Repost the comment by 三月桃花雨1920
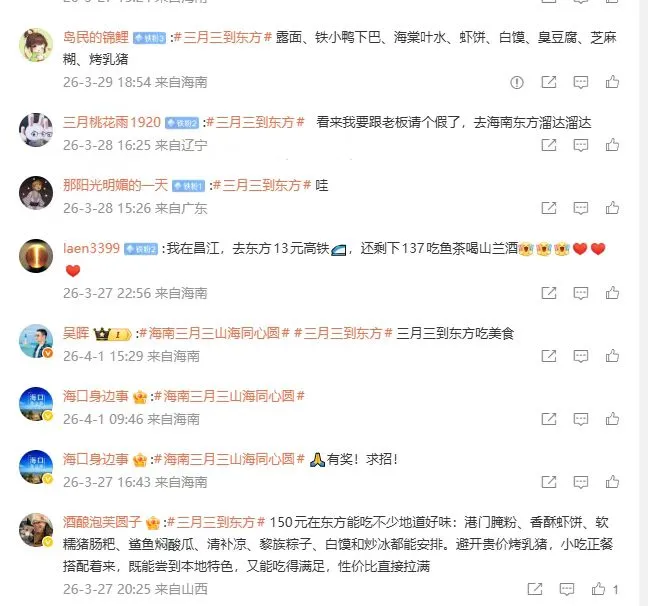 [x=548, y=145]
